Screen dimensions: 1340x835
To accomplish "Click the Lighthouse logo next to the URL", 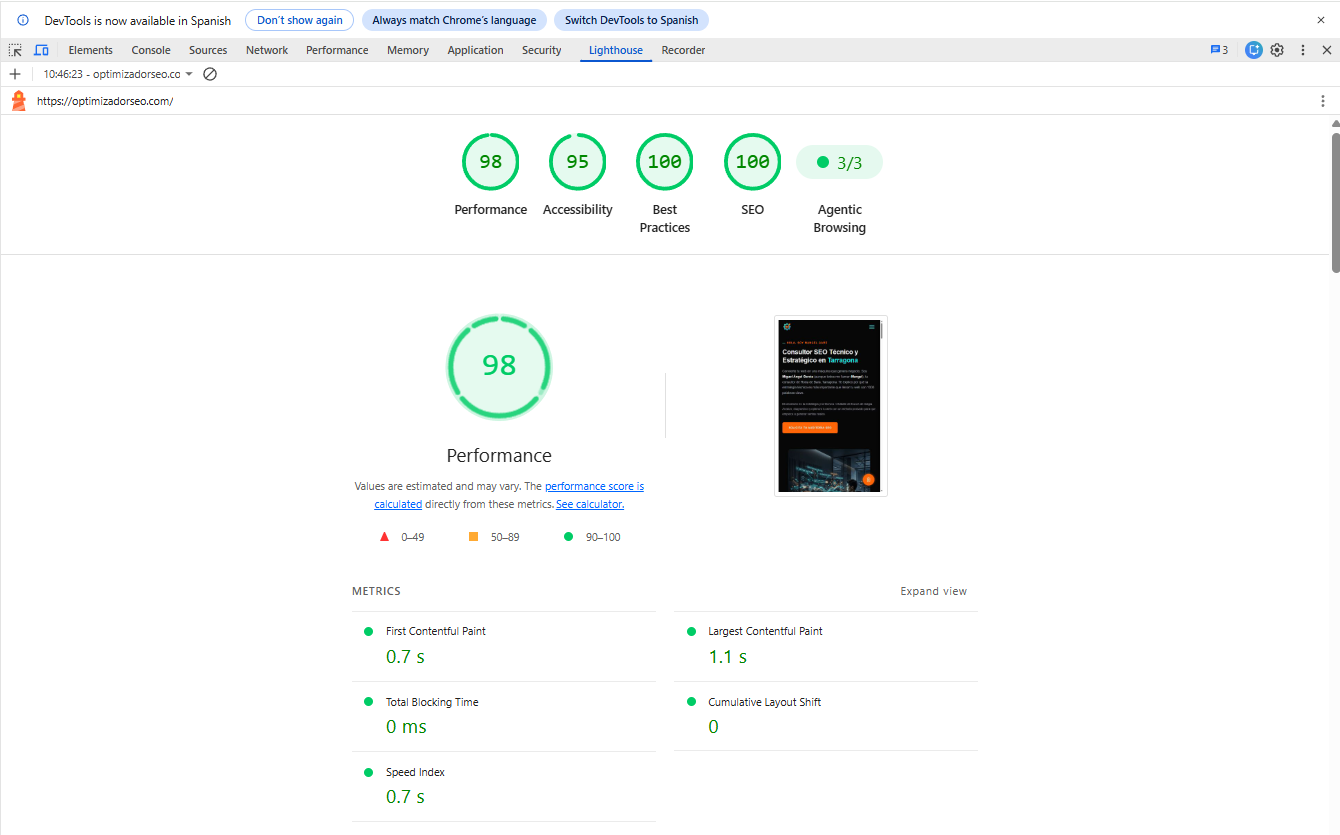I will click(x=18, y=101).
